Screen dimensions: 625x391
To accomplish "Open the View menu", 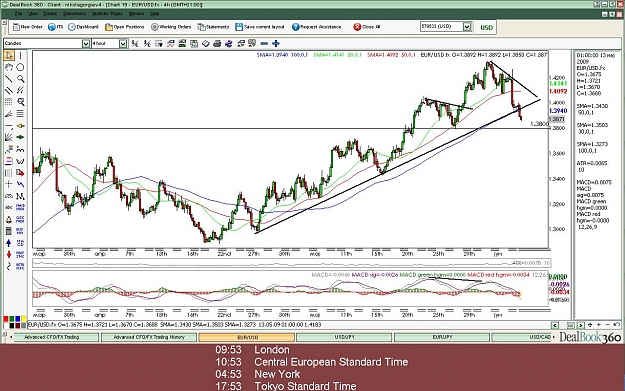I will 33,14.
